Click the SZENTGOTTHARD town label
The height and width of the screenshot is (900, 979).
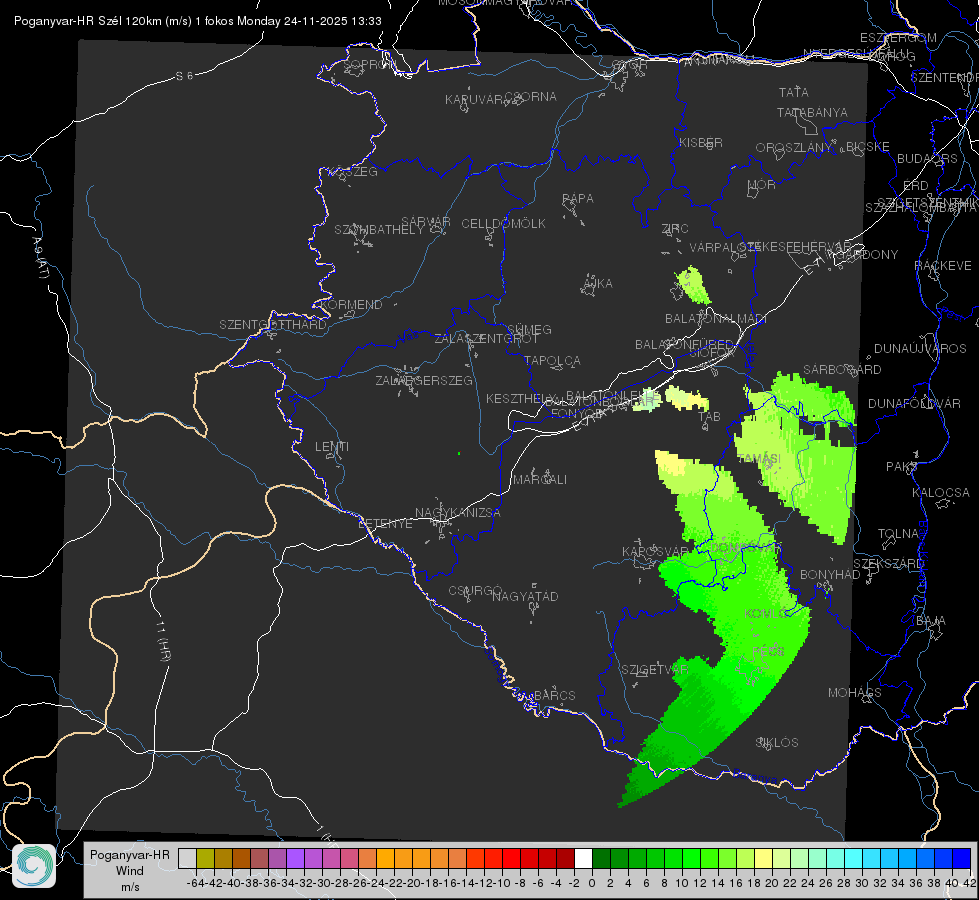[x=273, y=325]
